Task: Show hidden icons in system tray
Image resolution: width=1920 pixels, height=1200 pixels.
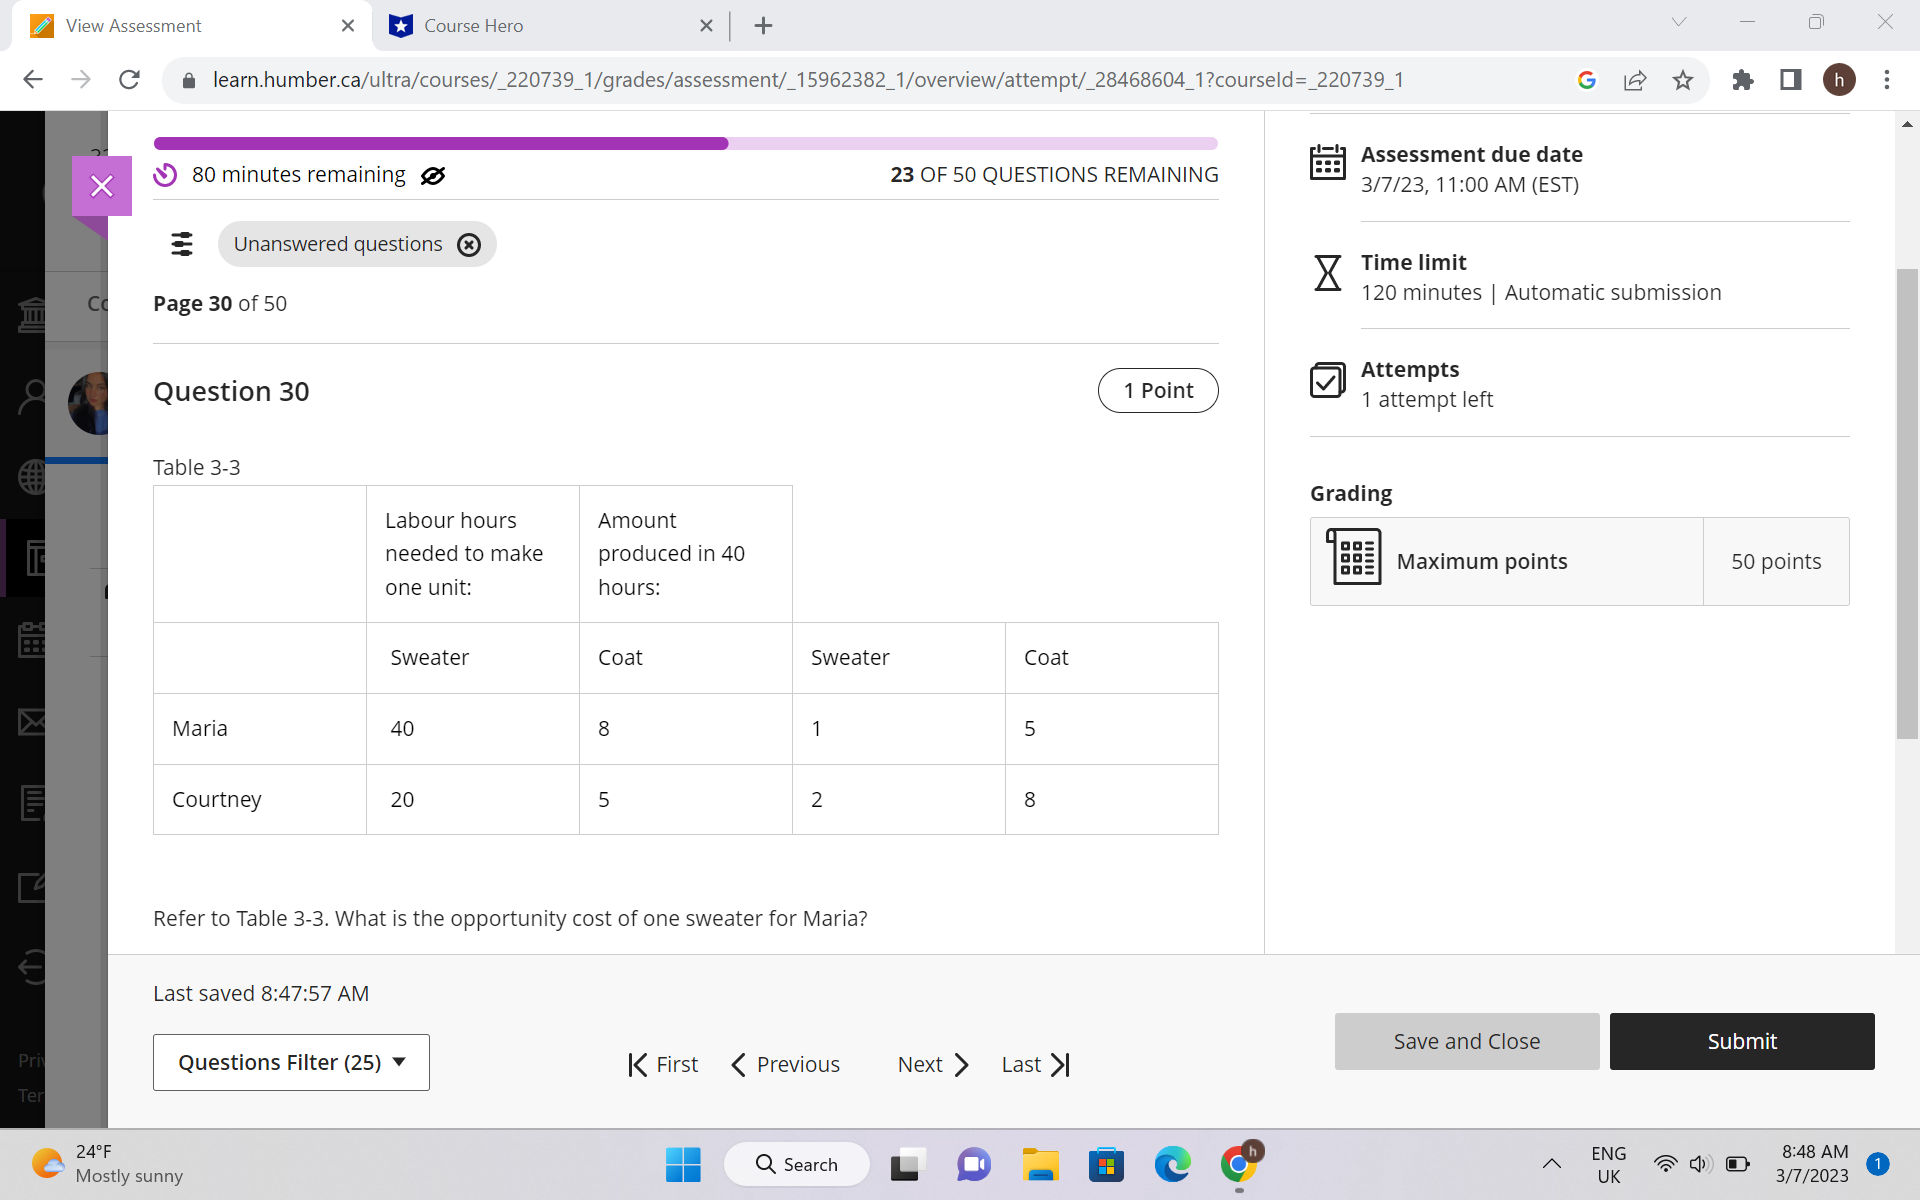Action: click(1551, 1163)
